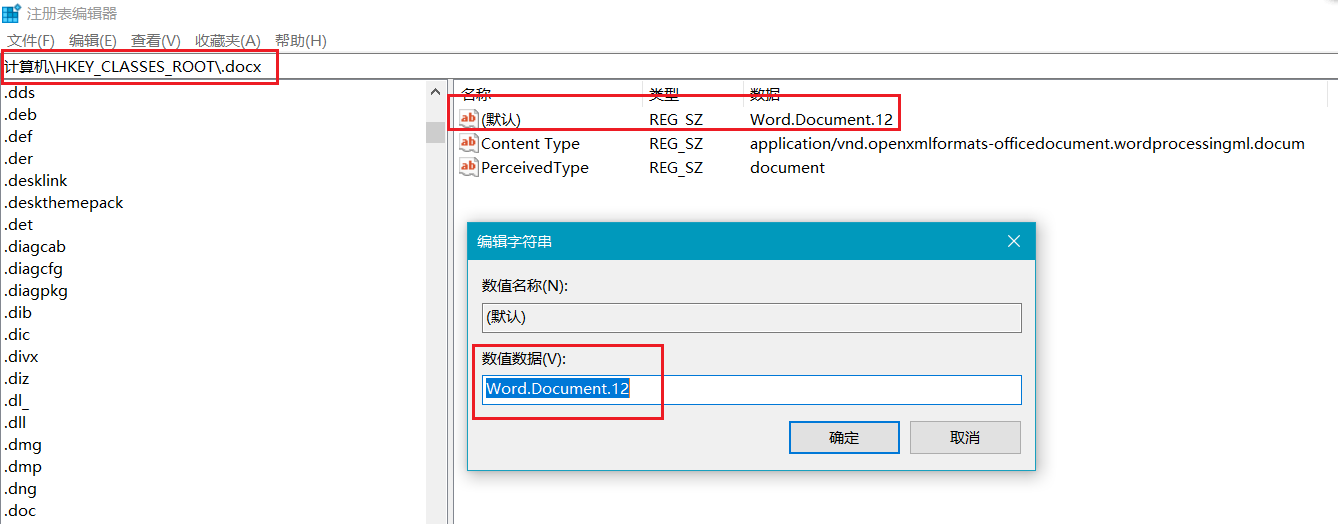
Task: Click the Registry Editor app icon in title bar
Action: click(x=11, y=14)
